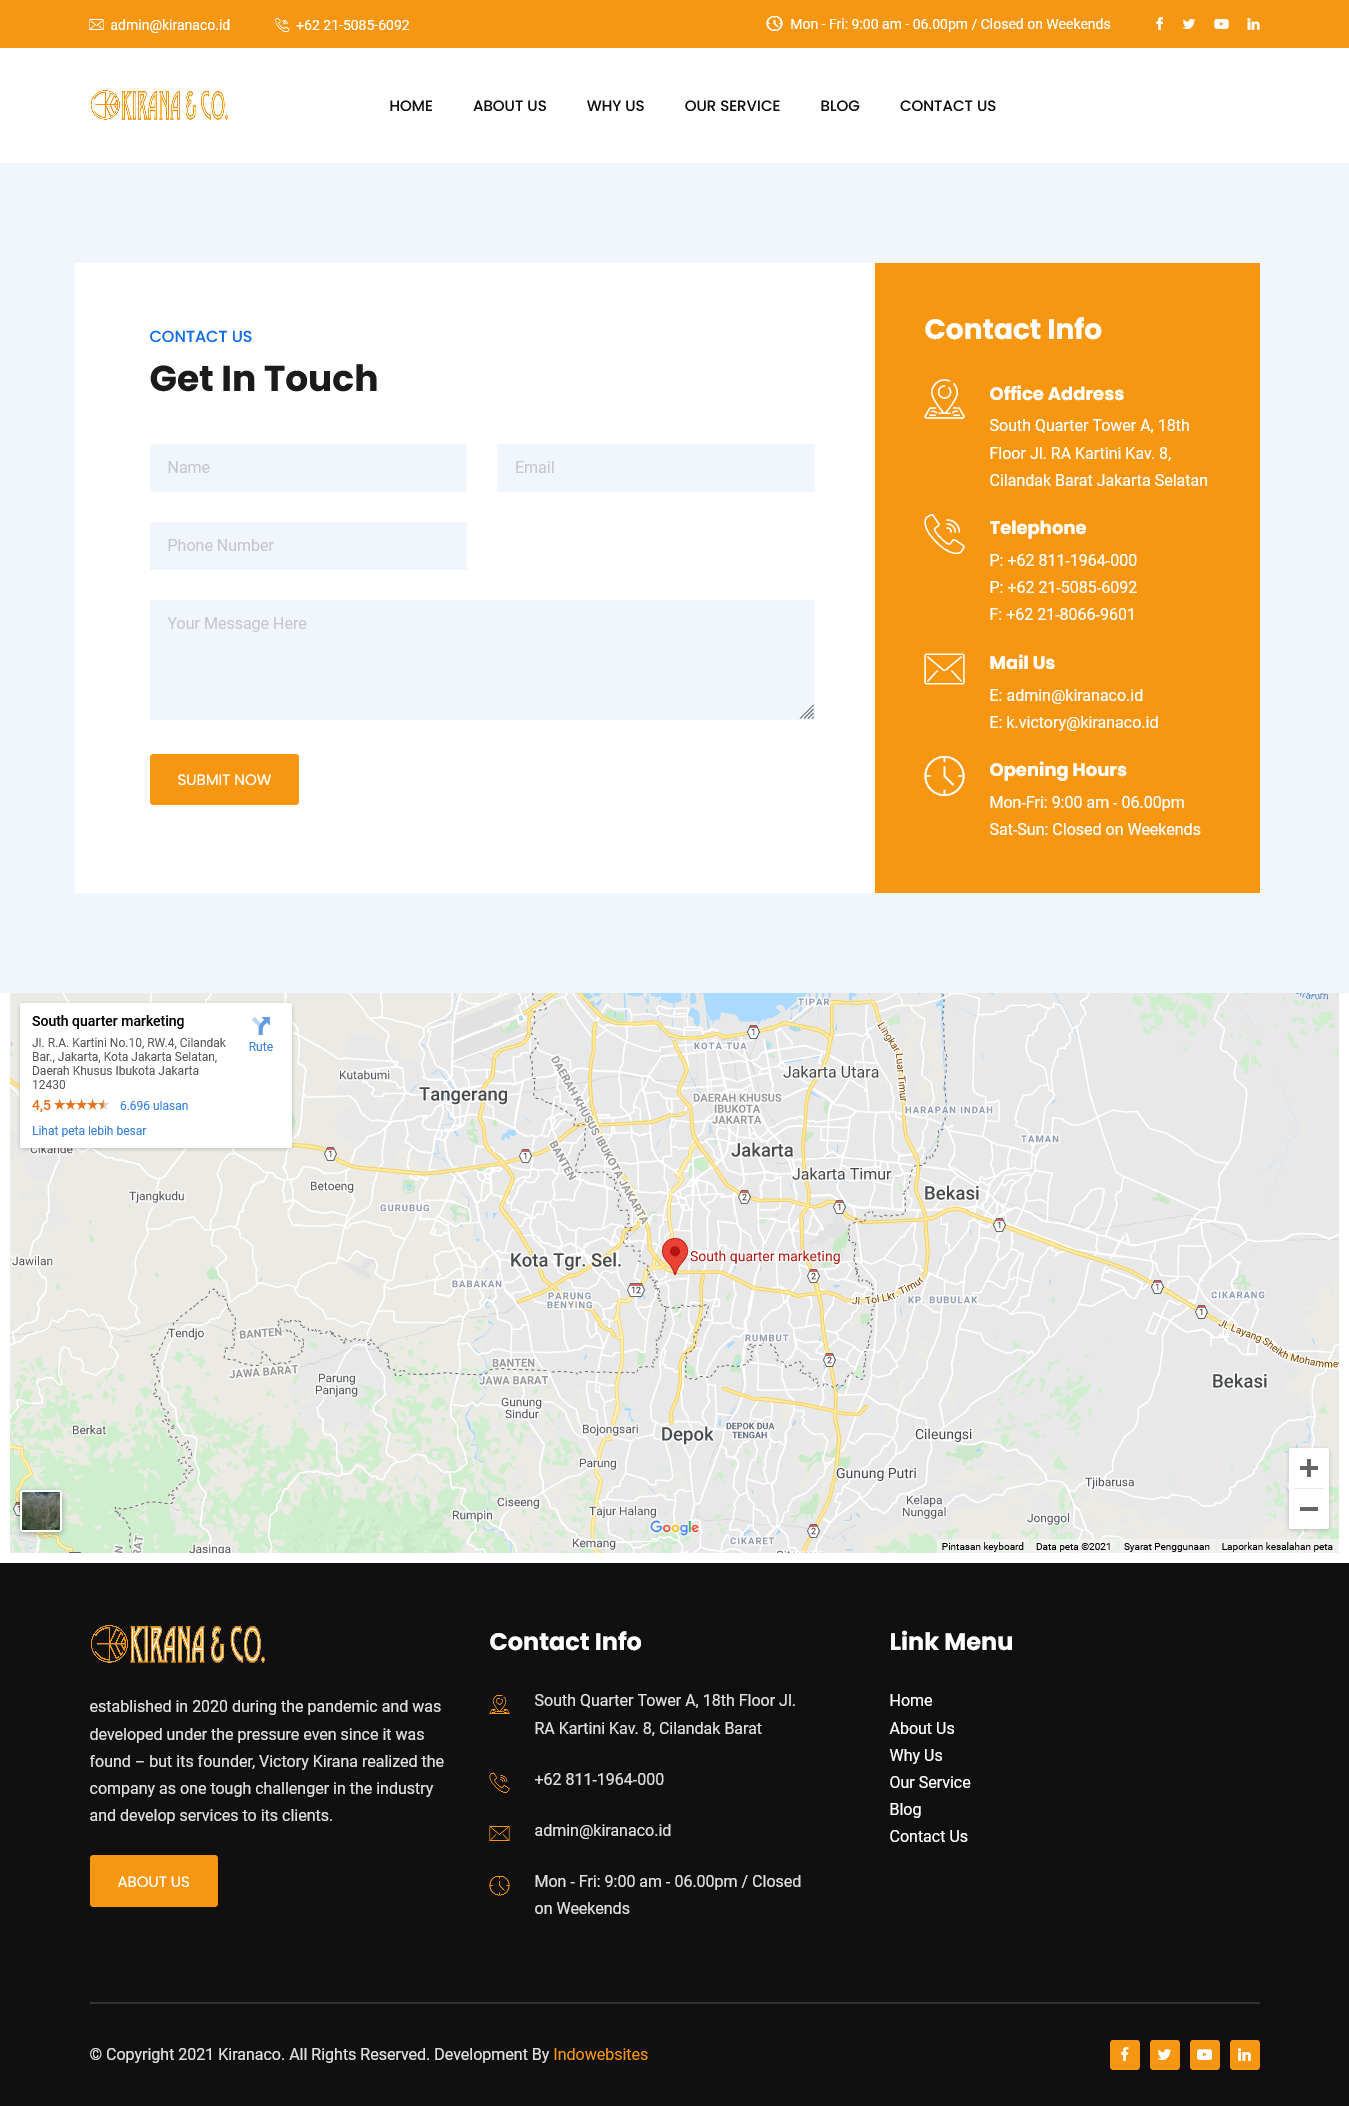Image resolution: width=1349 pixels, height=2106 pixels.
Task: Click Lihat peta lebih besar link
Action: click(89, 1131)
